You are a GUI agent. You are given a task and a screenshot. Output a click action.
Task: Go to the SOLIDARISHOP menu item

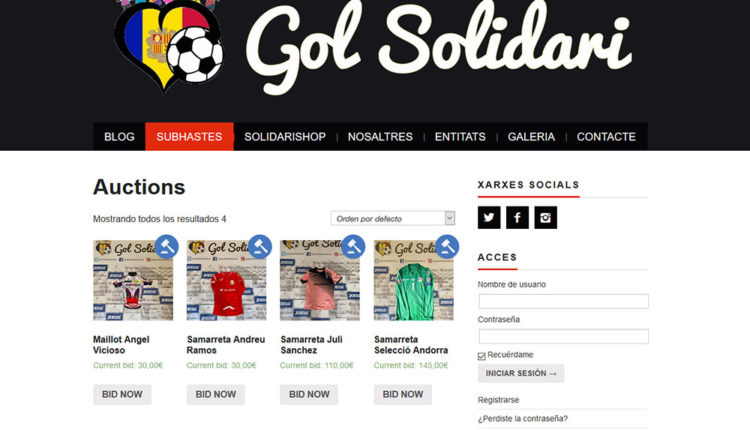(x=285, y=137)
